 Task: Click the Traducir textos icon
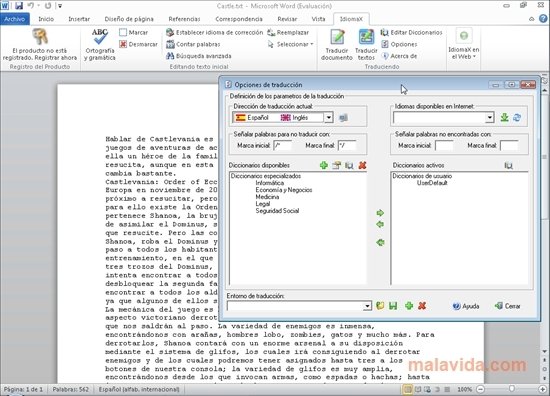tap(366, 37)
